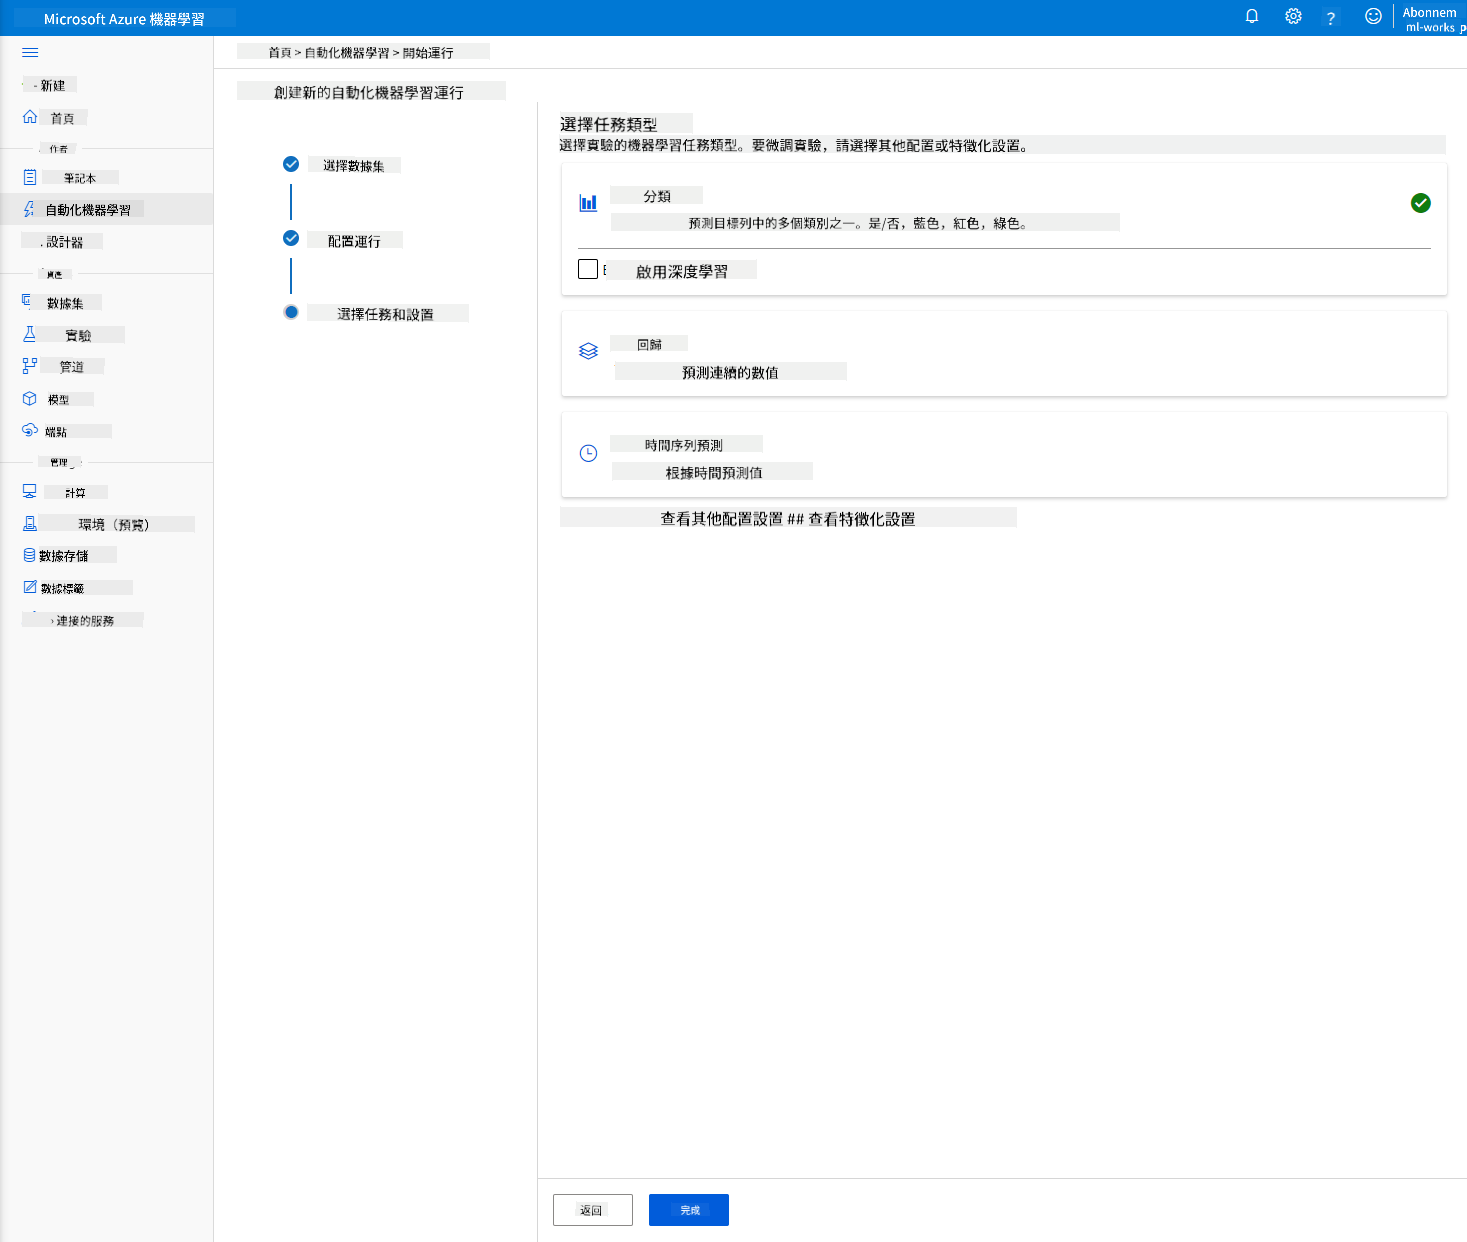
Task: Click the green selected checkmark on 分類
Action: pyautogui.click(x=1420, y=203)
